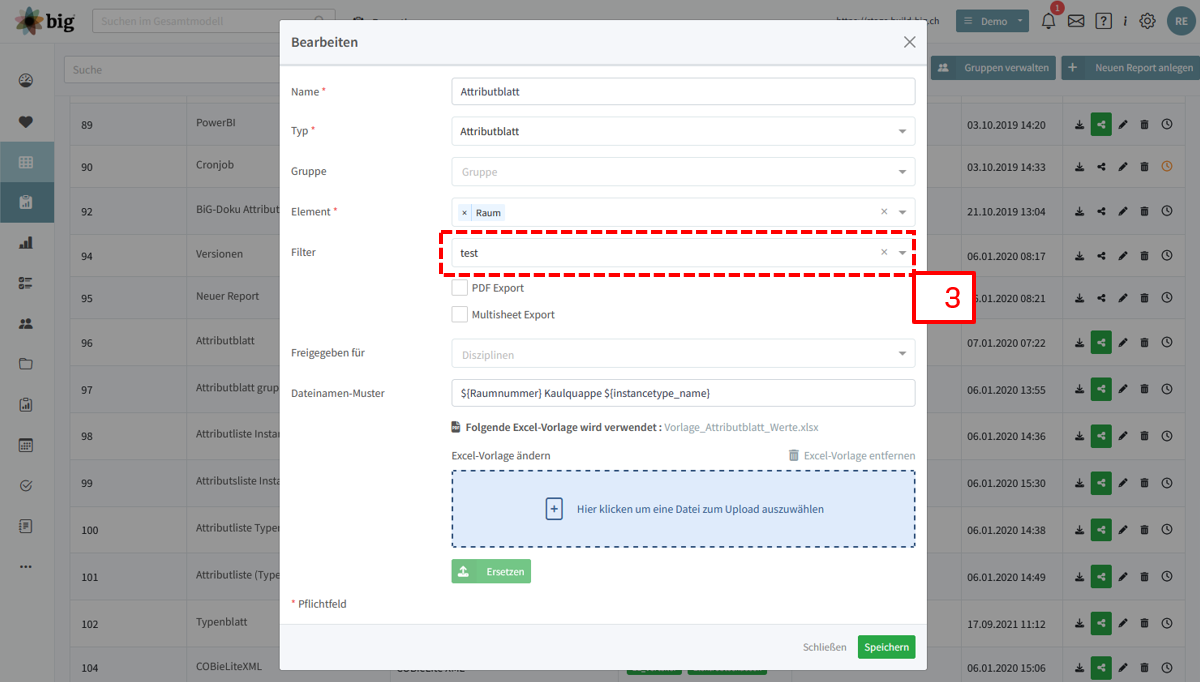Clear all Element selections with x

point(884,212)
